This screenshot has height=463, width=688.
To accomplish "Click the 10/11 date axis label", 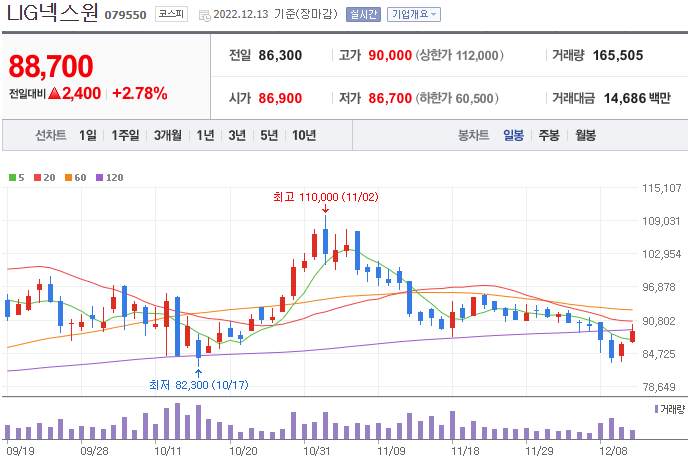I will point(168,451).
